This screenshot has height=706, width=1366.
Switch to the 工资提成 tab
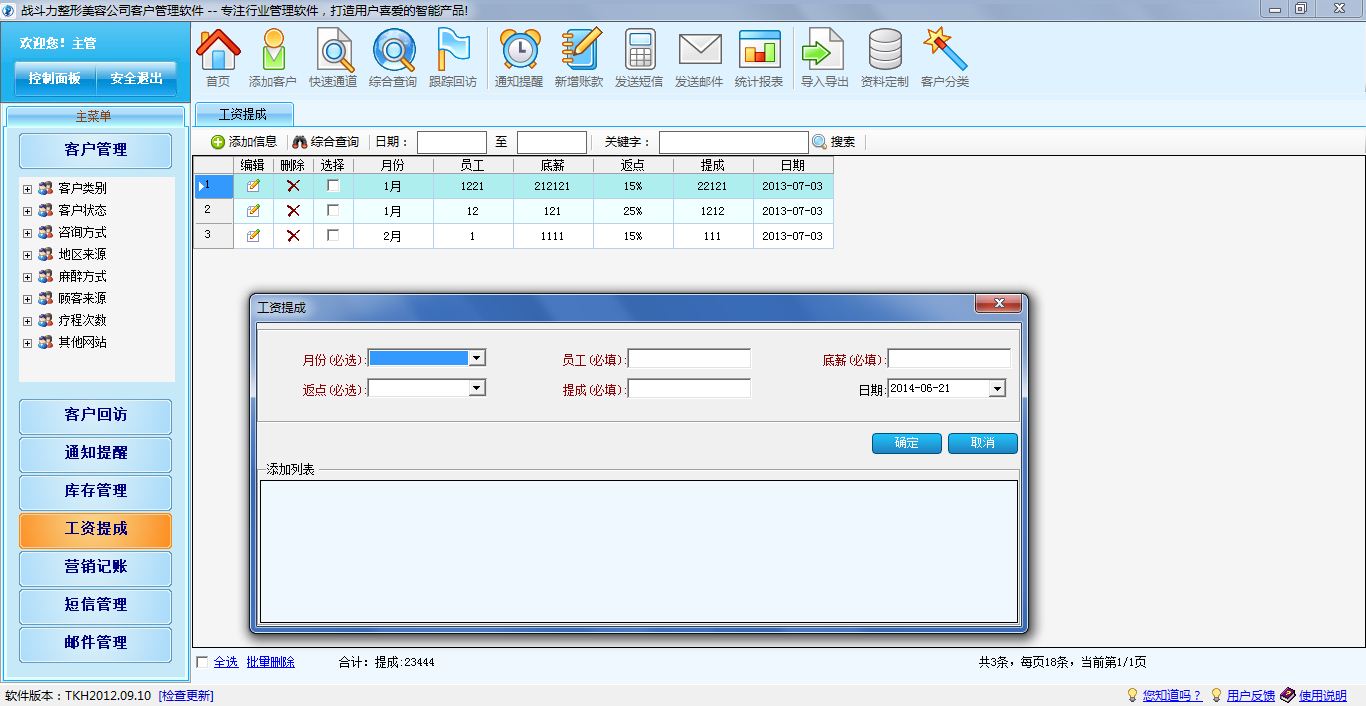click(x=243, y=114)
